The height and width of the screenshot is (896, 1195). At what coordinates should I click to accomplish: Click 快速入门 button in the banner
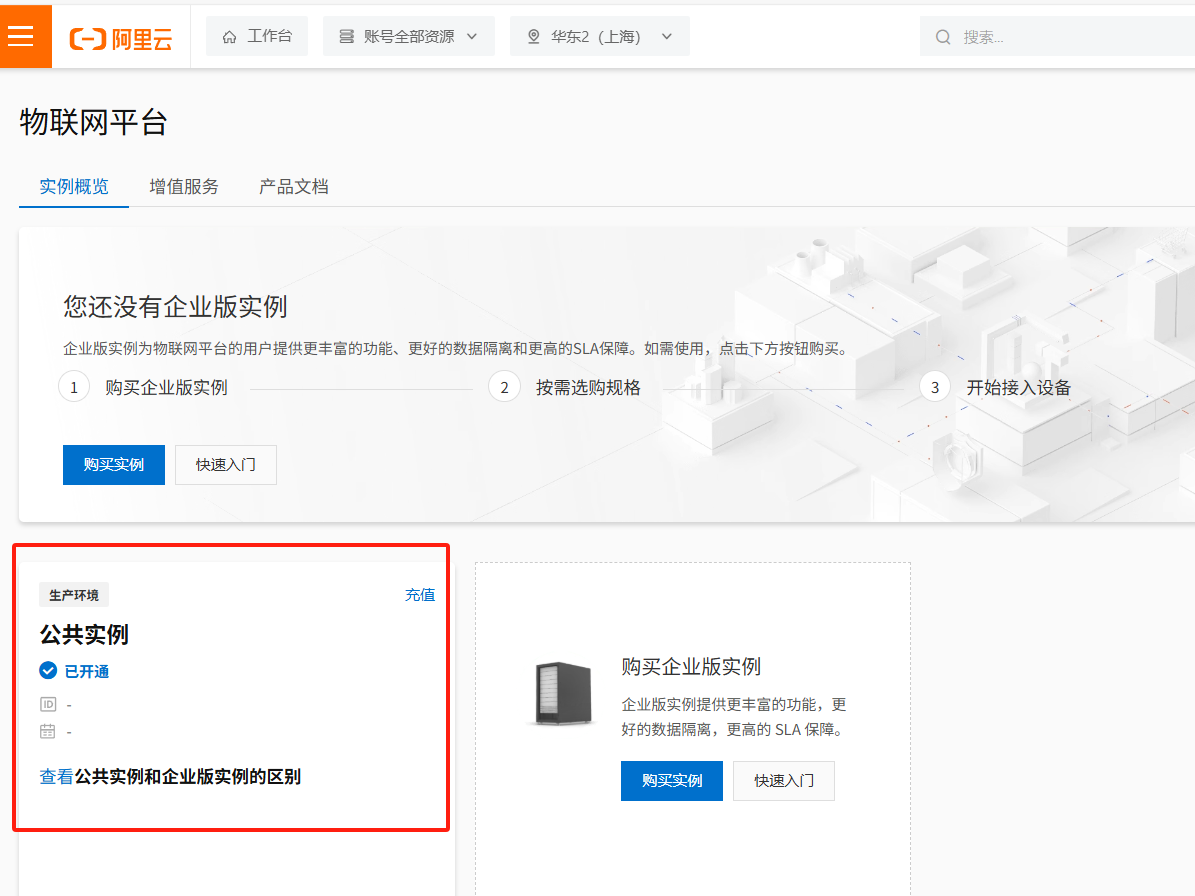tap(226, 465)
